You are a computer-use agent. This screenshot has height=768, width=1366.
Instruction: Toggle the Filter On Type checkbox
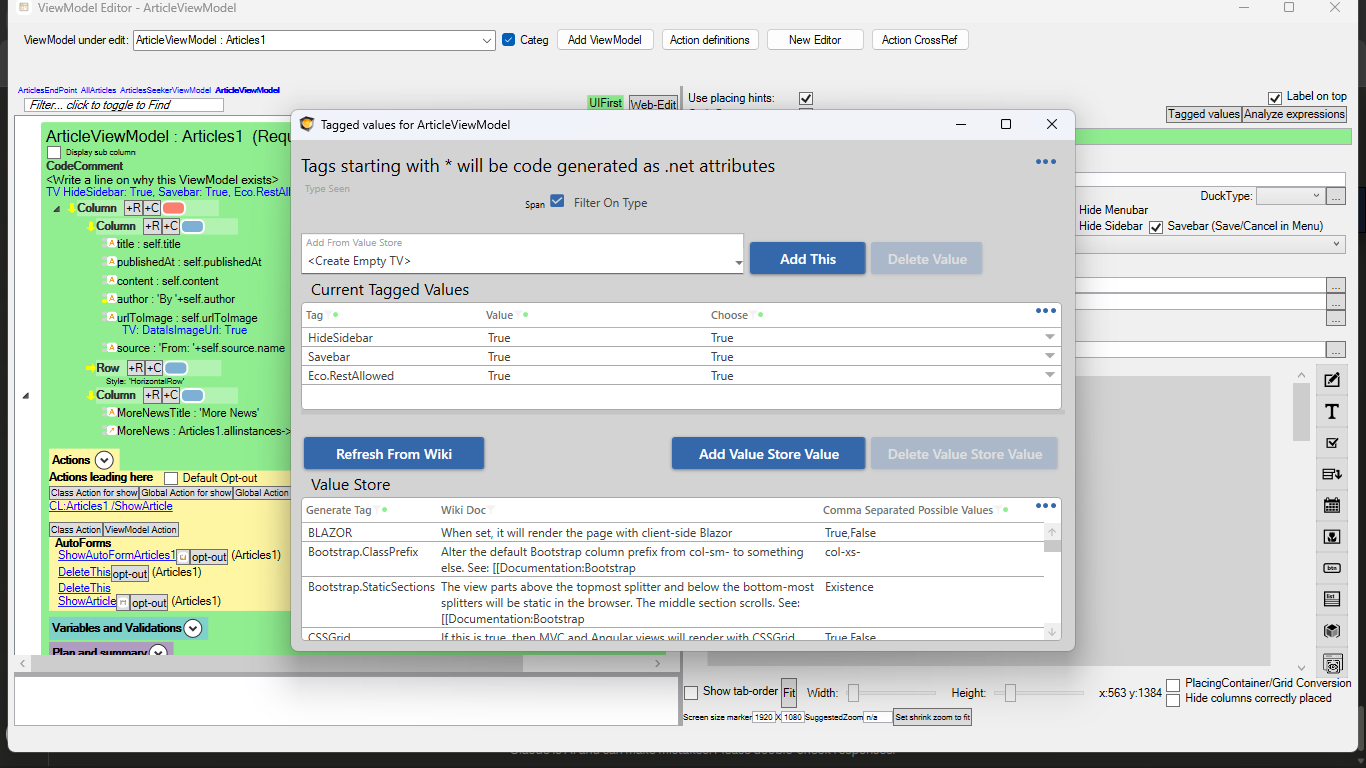click(557, 202)
